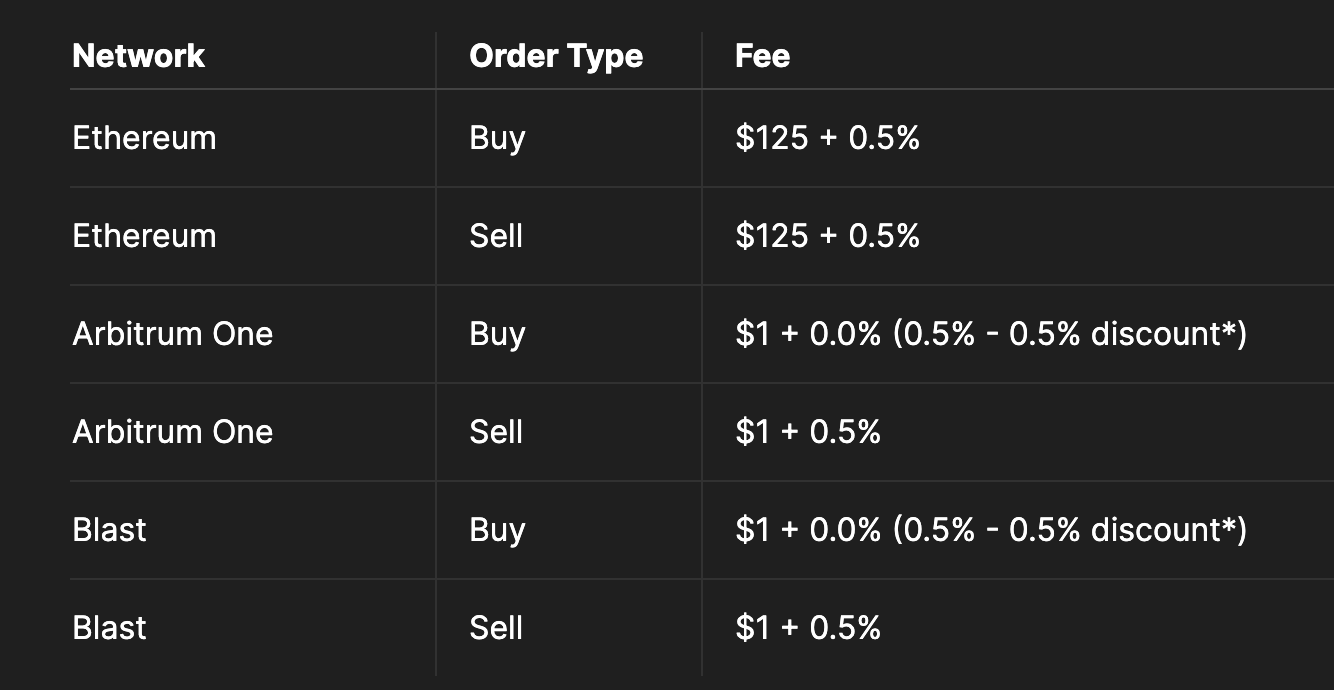Click the Network column header
Image resolution: width=1334 pixels, height=690 pixels.
pos(138,56)
